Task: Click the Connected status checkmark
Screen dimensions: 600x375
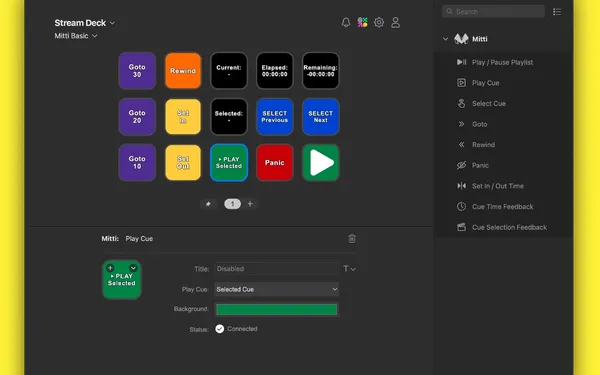Action: click(220, 329)
